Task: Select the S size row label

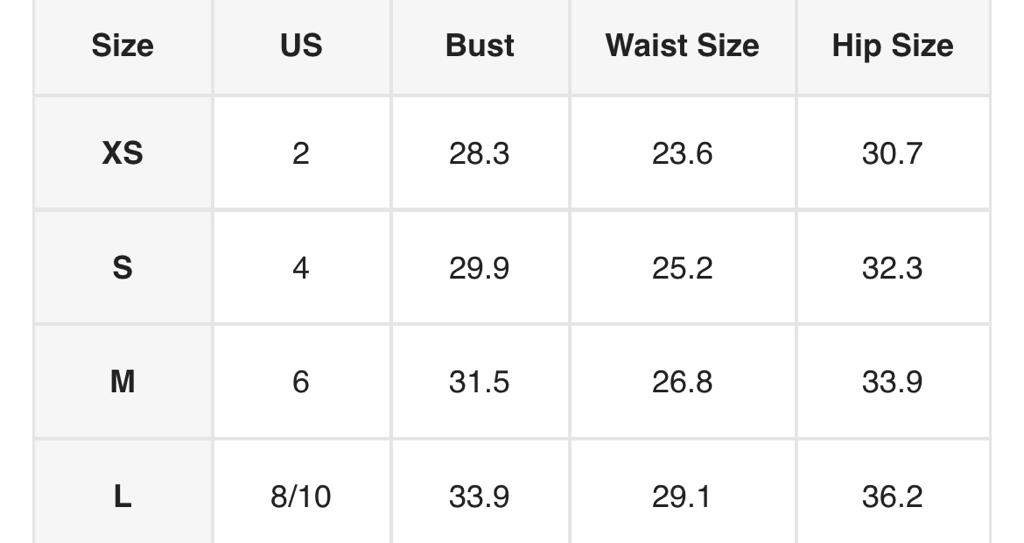Action: [x=122, y=268]
